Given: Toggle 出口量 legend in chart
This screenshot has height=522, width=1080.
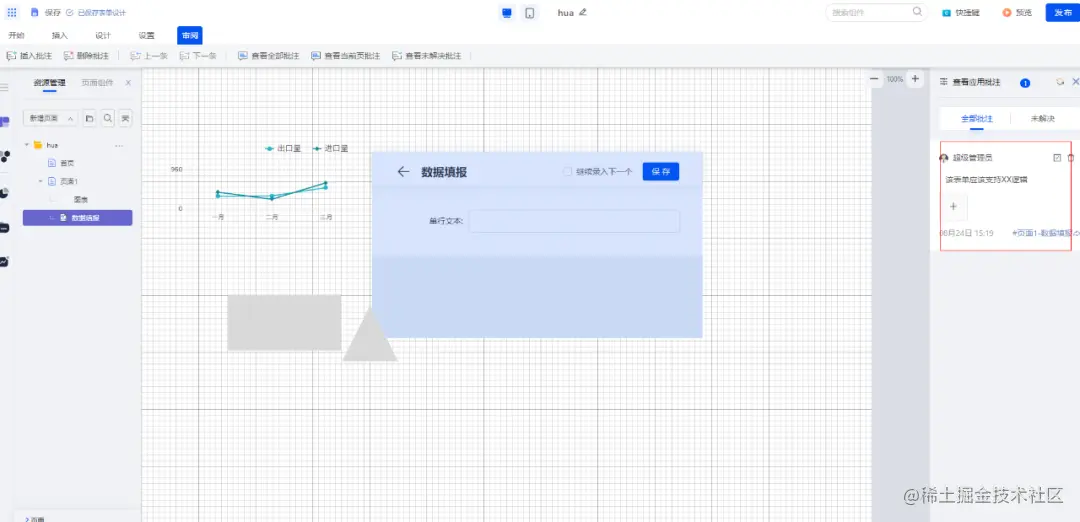Looking at the screenshot, I should (x=283, y=148).
